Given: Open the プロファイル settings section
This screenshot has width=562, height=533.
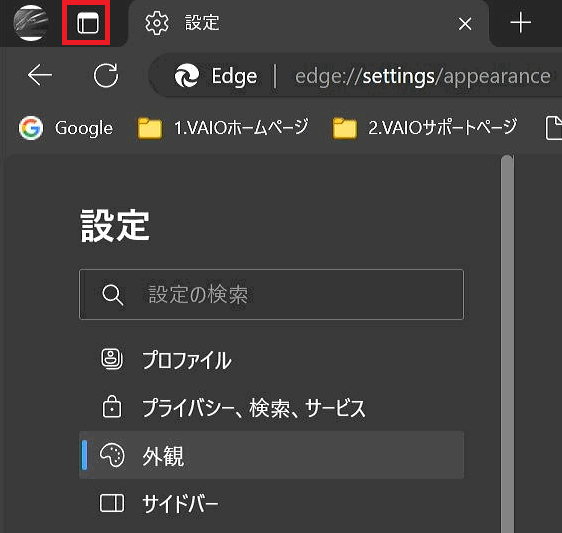Looking at the screenshot, I should click(x=271, y=360).
